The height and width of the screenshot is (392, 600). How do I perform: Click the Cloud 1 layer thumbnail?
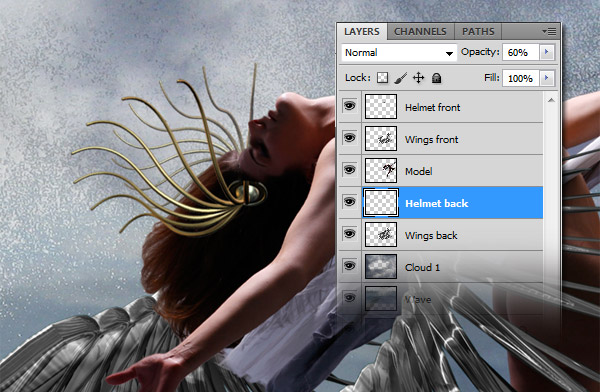[381, 266]
